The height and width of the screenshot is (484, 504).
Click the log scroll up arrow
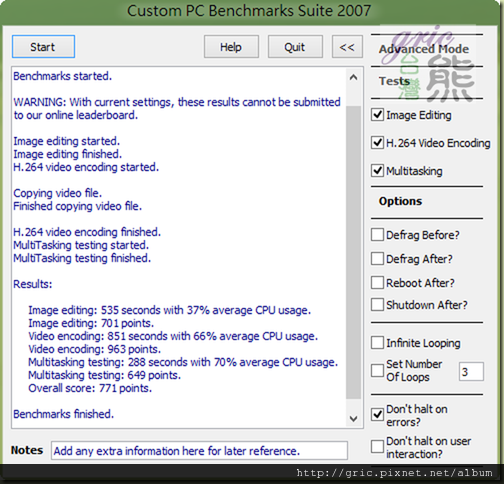(353, 78)
